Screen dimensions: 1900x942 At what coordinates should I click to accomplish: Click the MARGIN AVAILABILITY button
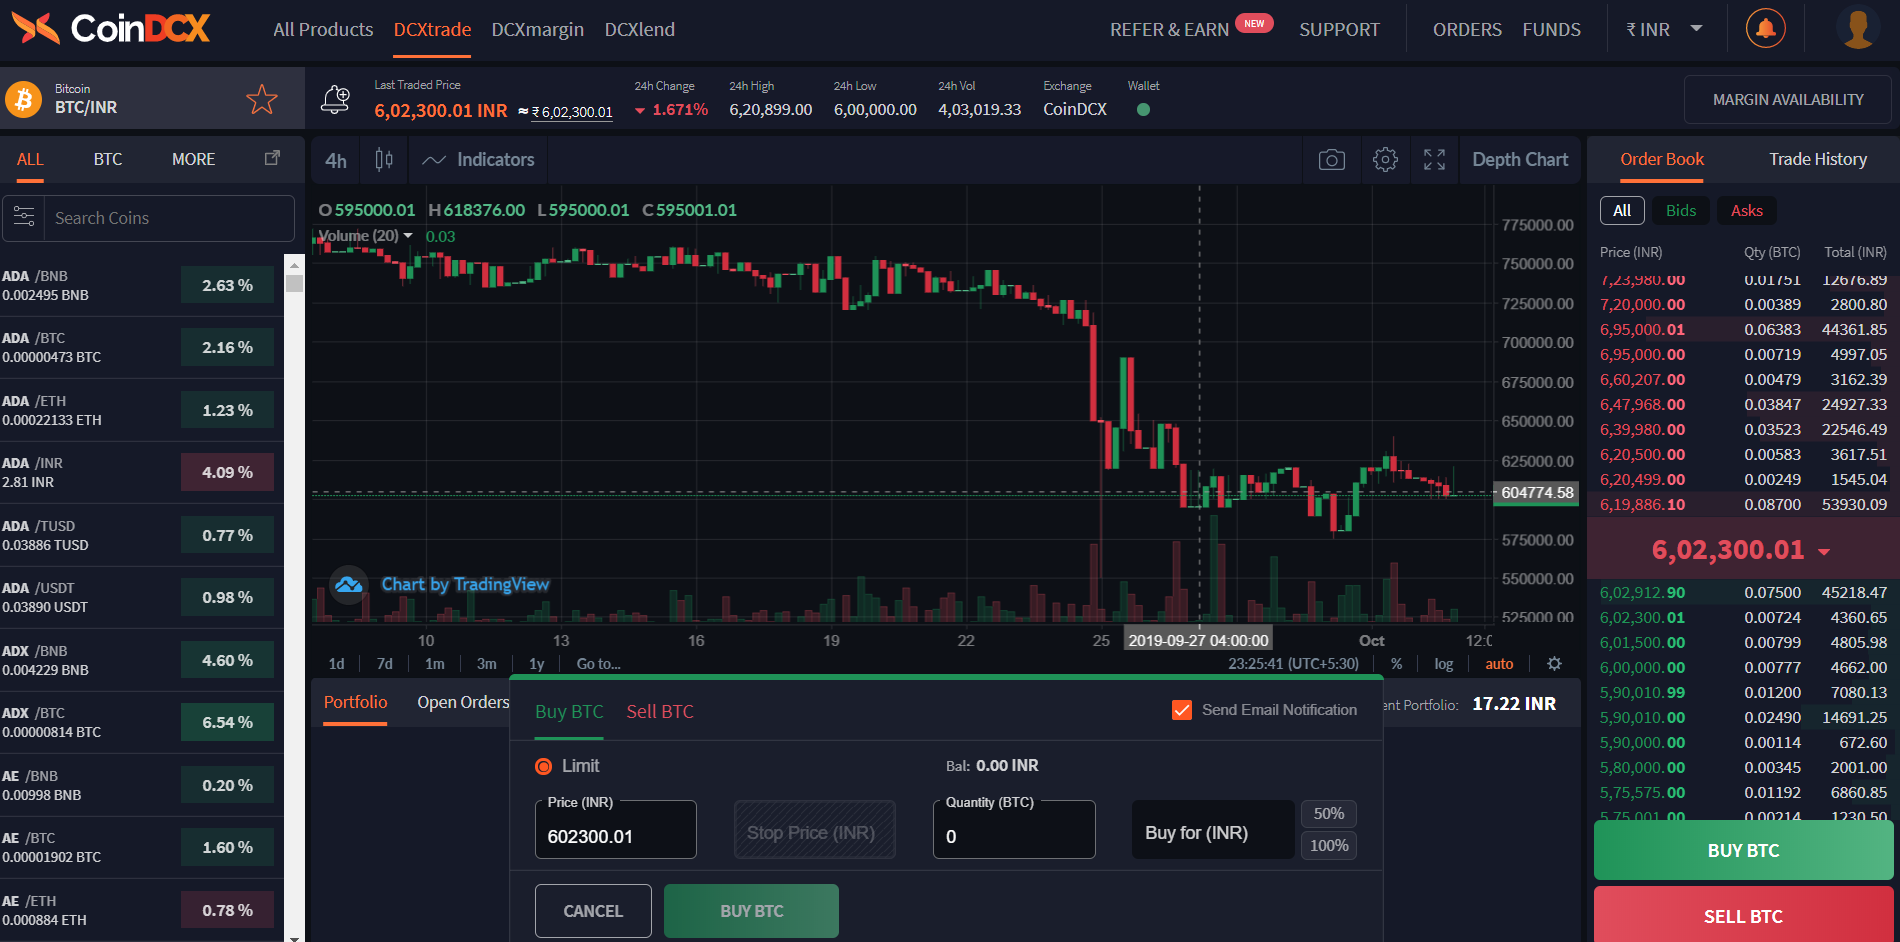[x=1787, y=100]
